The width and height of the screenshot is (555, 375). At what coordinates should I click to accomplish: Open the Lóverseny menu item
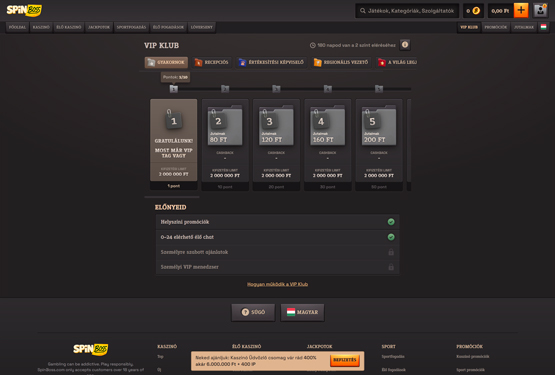click(x=202, y=27)
